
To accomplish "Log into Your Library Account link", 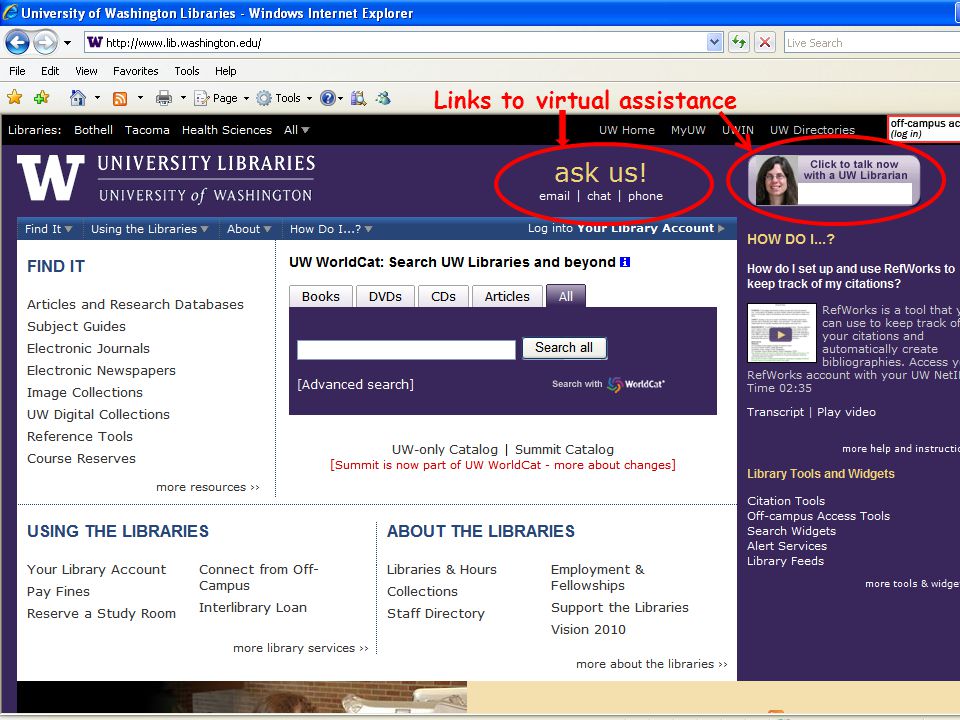I will (626, 228).
